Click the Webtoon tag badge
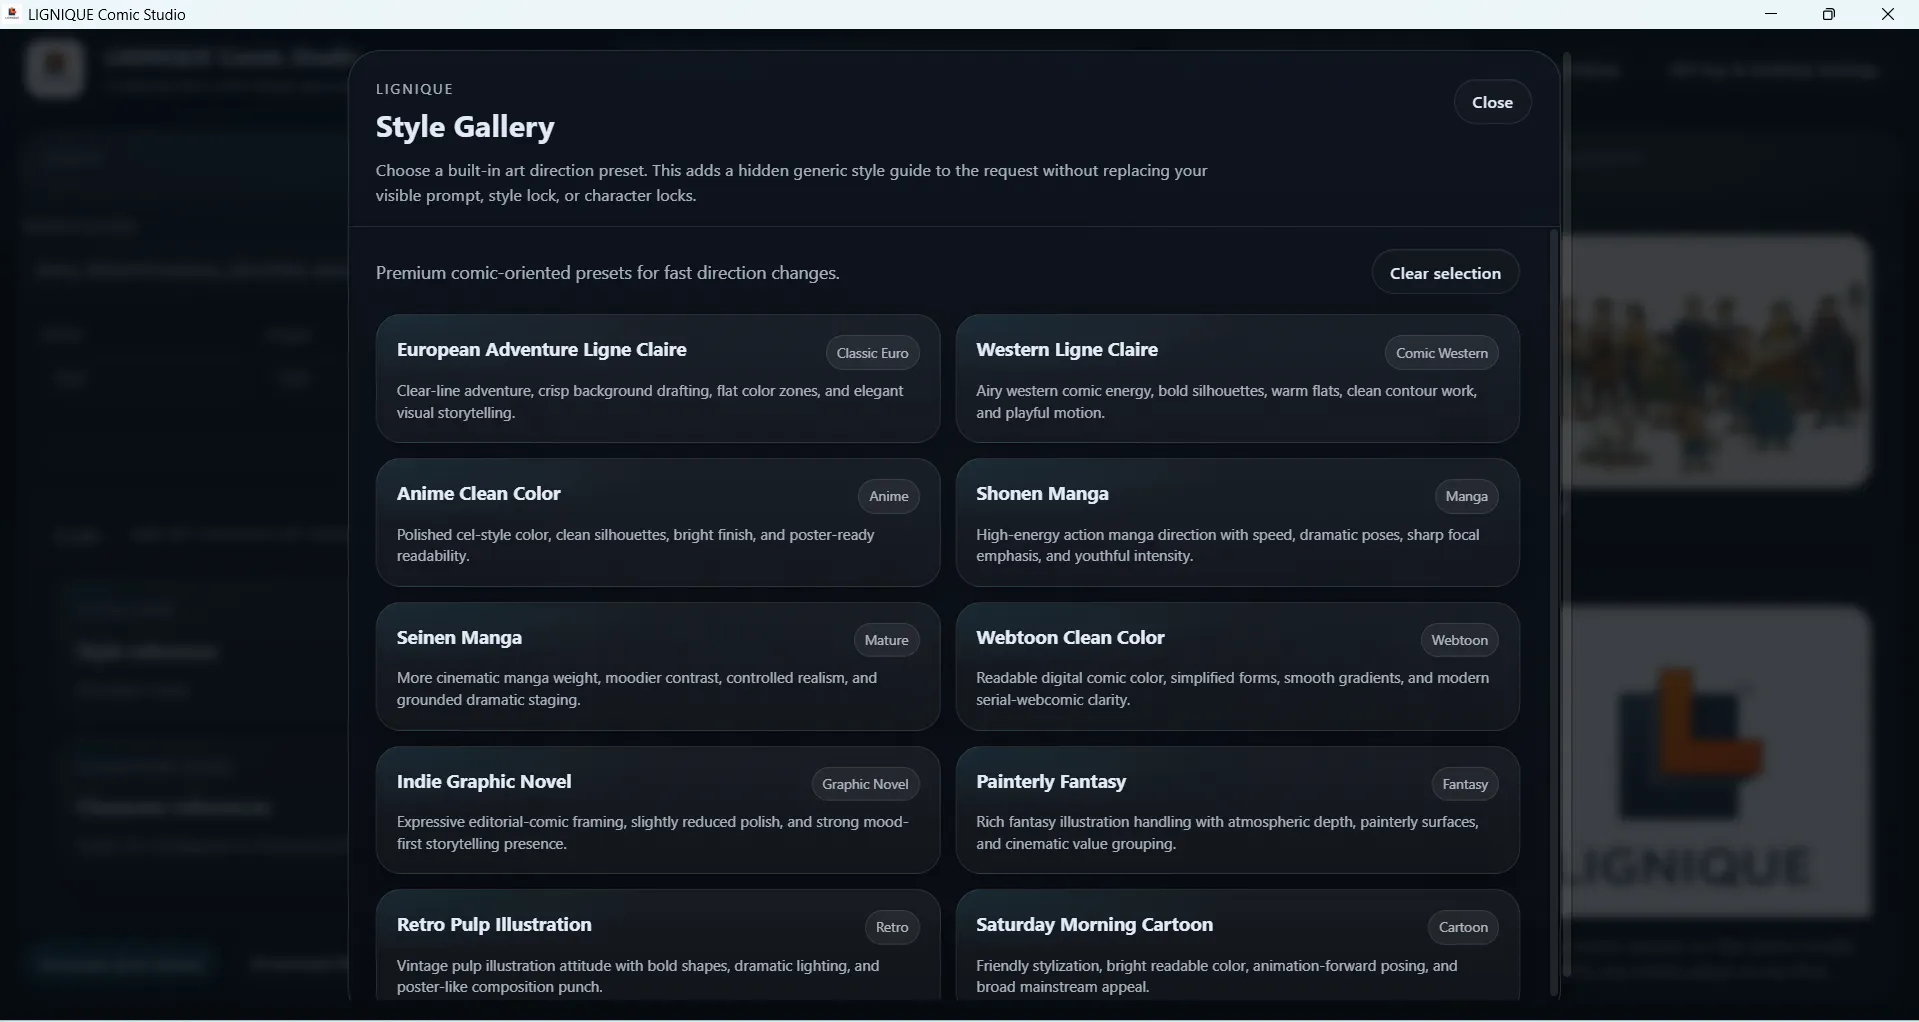This screenshot has width=1919, height=1022. click(x=1459, y=640)
